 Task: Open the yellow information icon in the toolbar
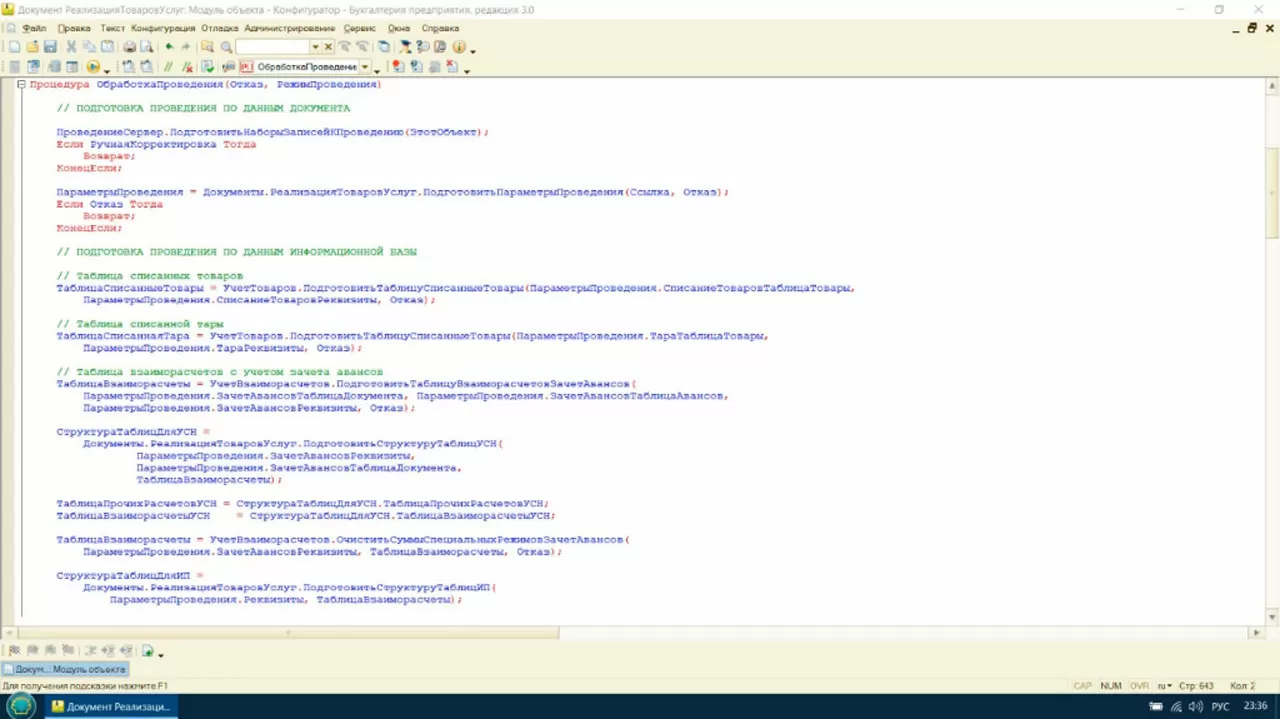click(459, 47)
